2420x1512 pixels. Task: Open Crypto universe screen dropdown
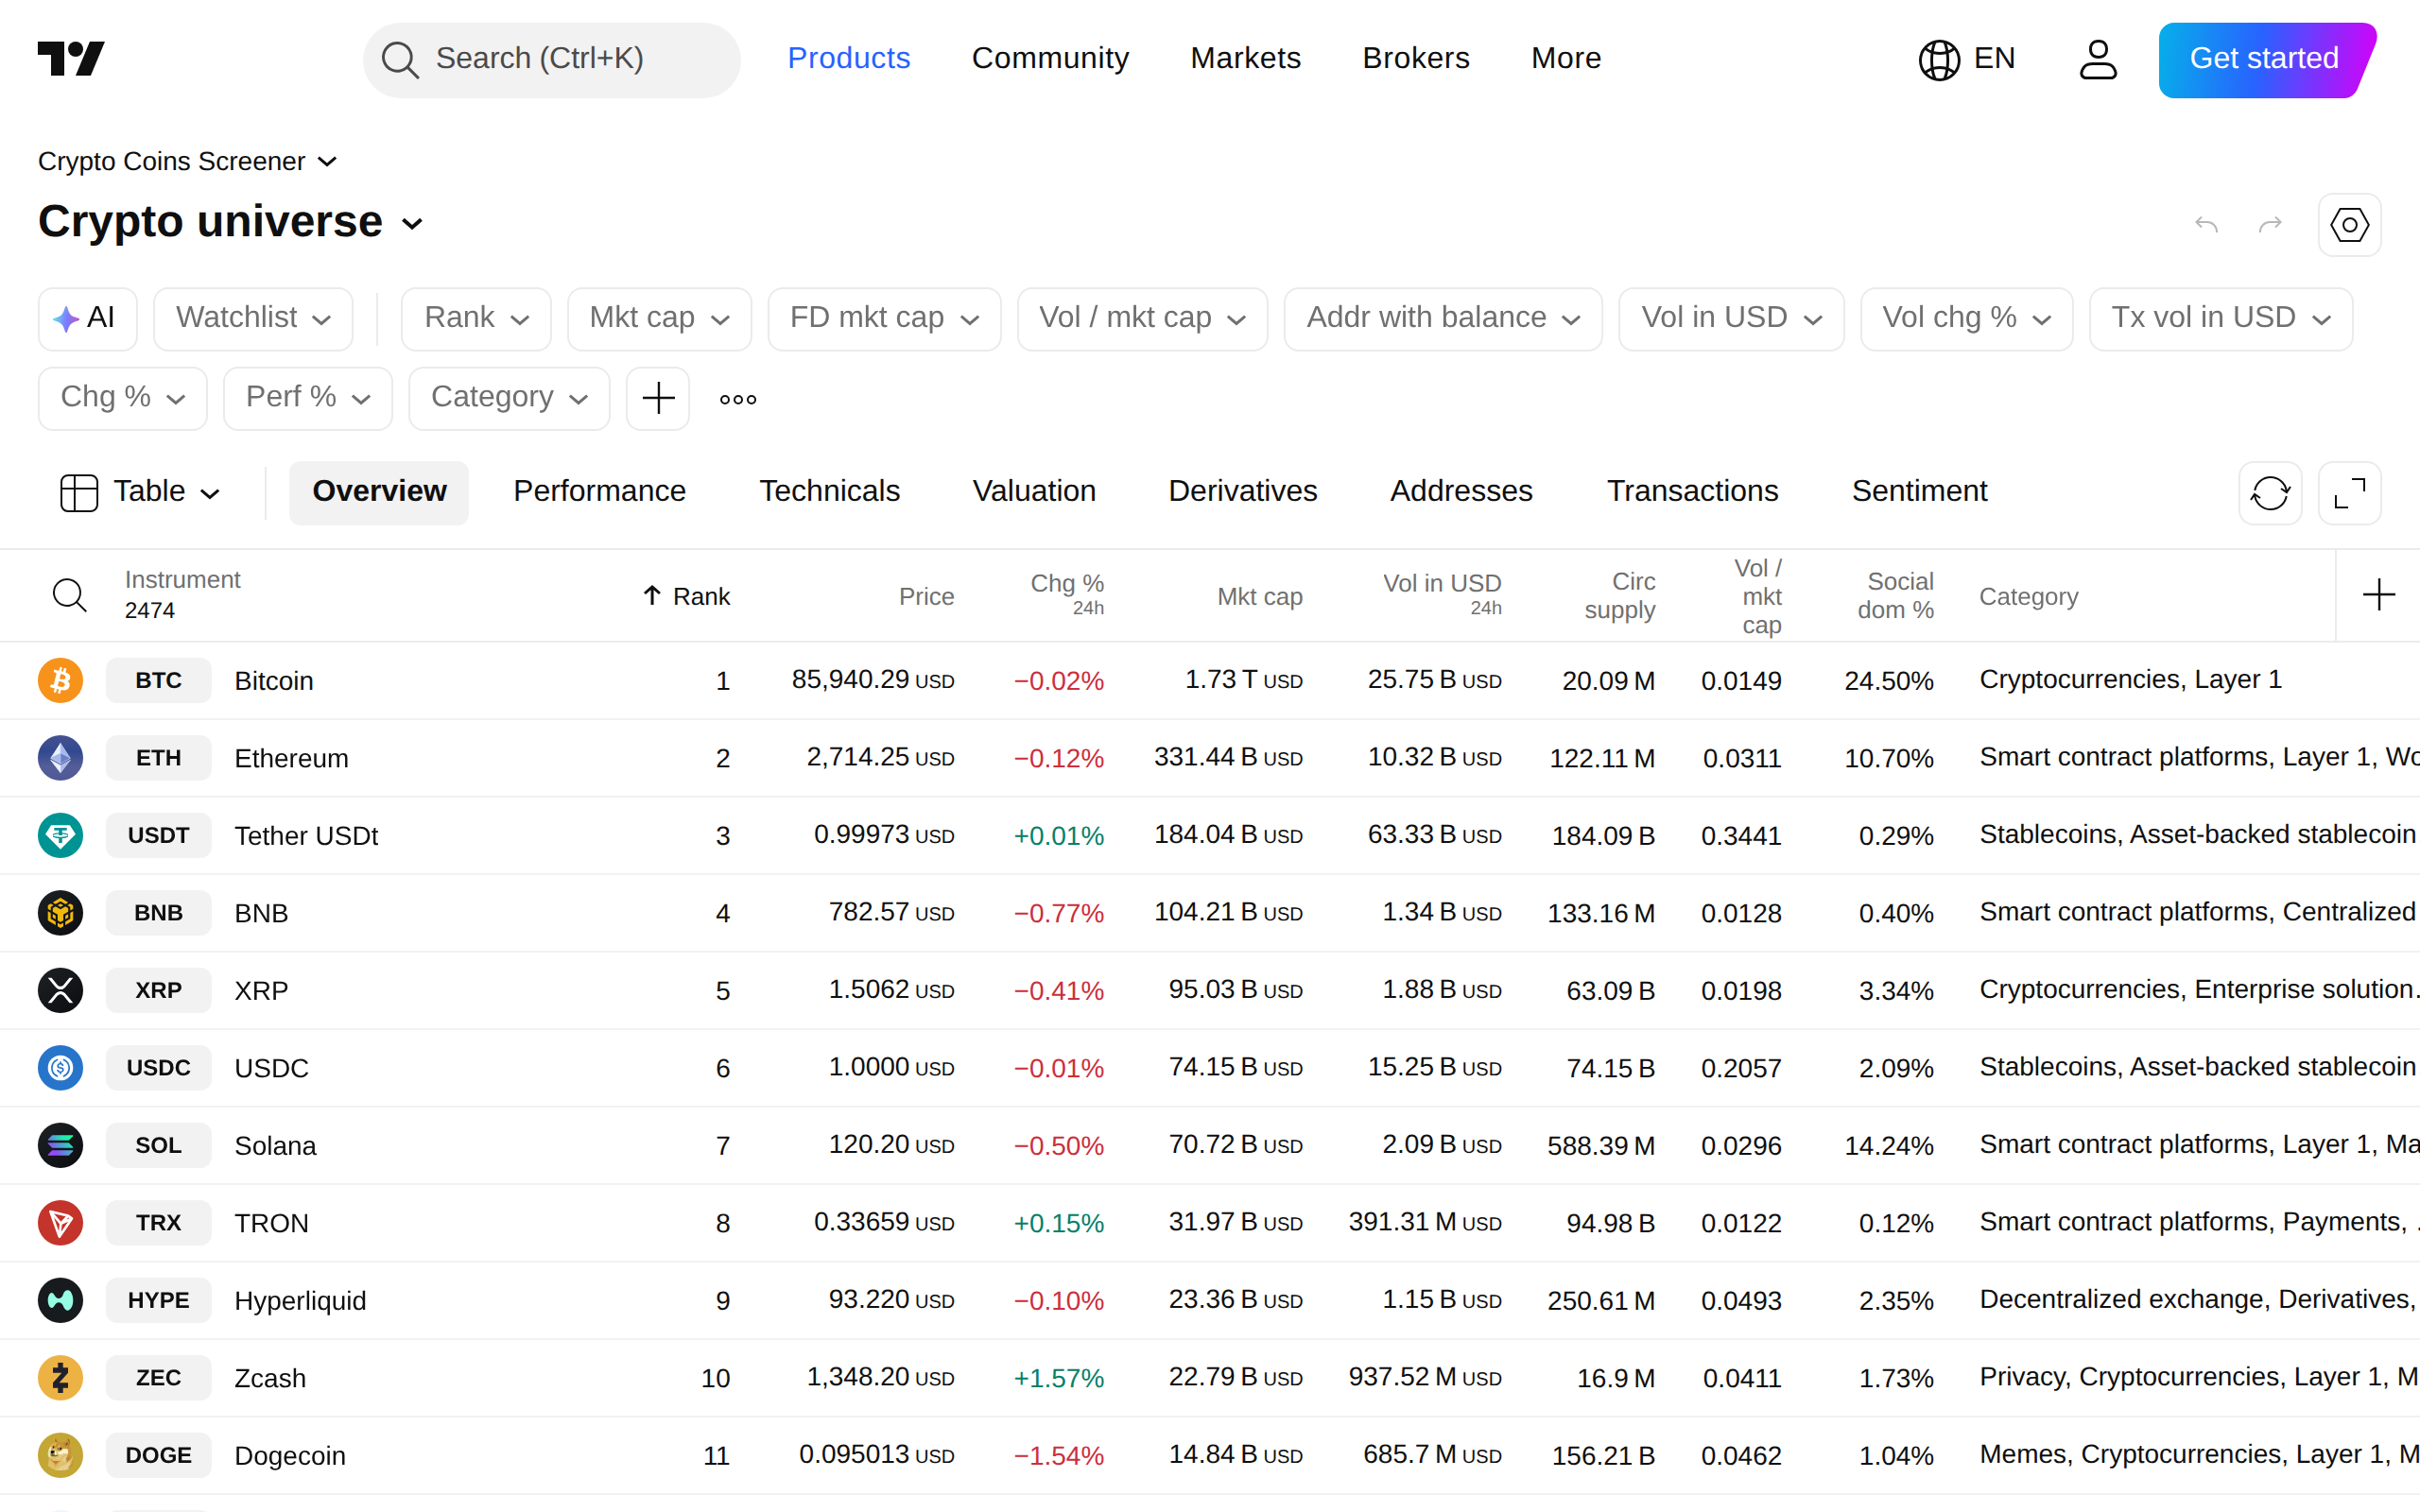coord(231,221)
